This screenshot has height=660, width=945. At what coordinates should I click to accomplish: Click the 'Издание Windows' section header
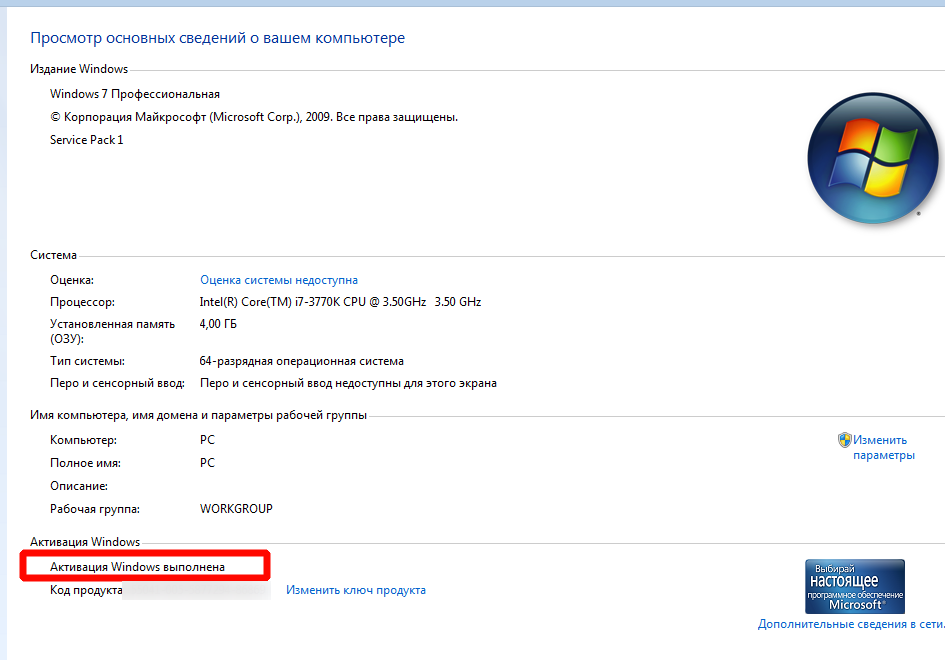pos(79,69)
